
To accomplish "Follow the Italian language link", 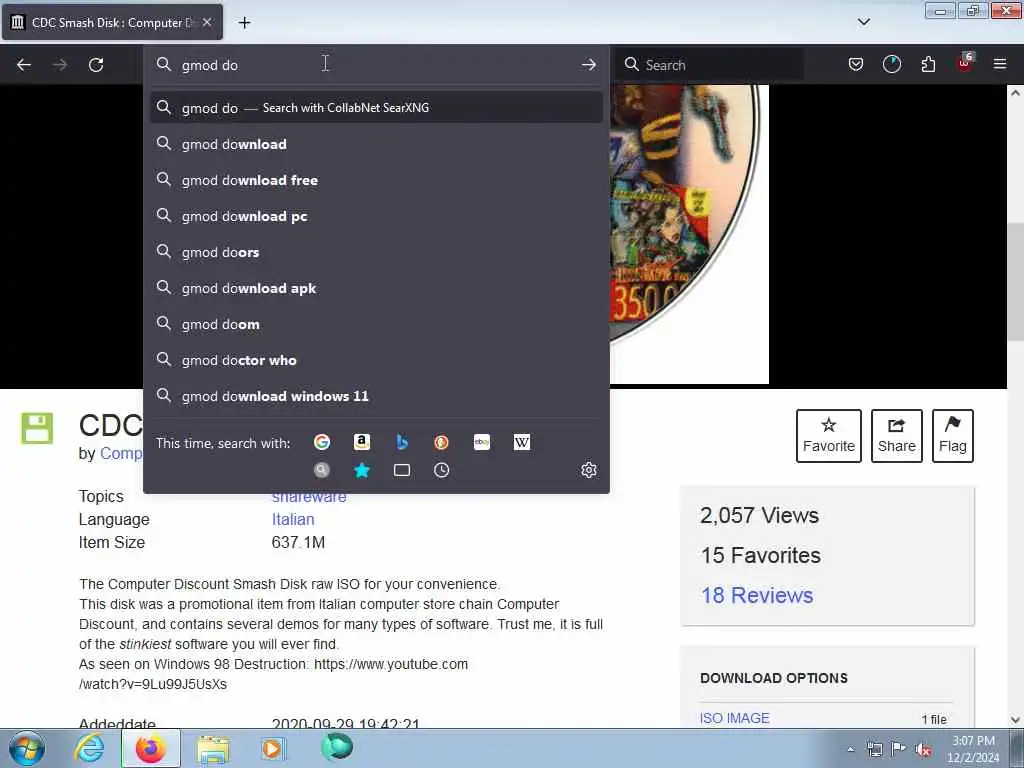I will click(x=293, y=519).
